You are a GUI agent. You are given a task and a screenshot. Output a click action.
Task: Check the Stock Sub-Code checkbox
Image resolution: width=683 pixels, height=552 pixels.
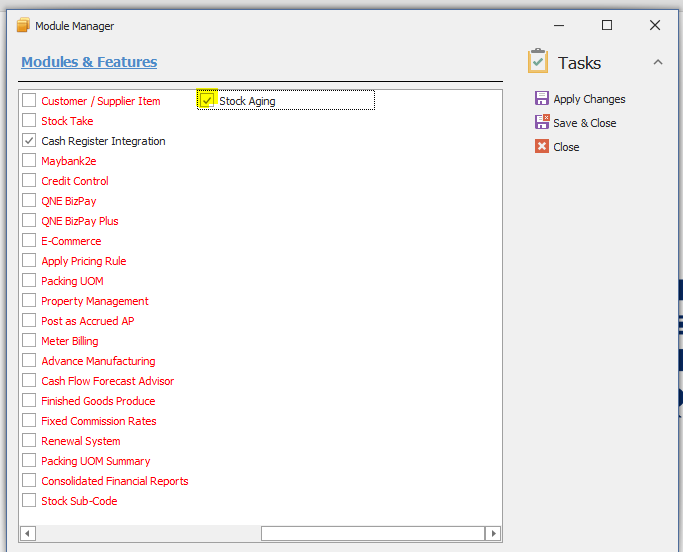[29, 500]
